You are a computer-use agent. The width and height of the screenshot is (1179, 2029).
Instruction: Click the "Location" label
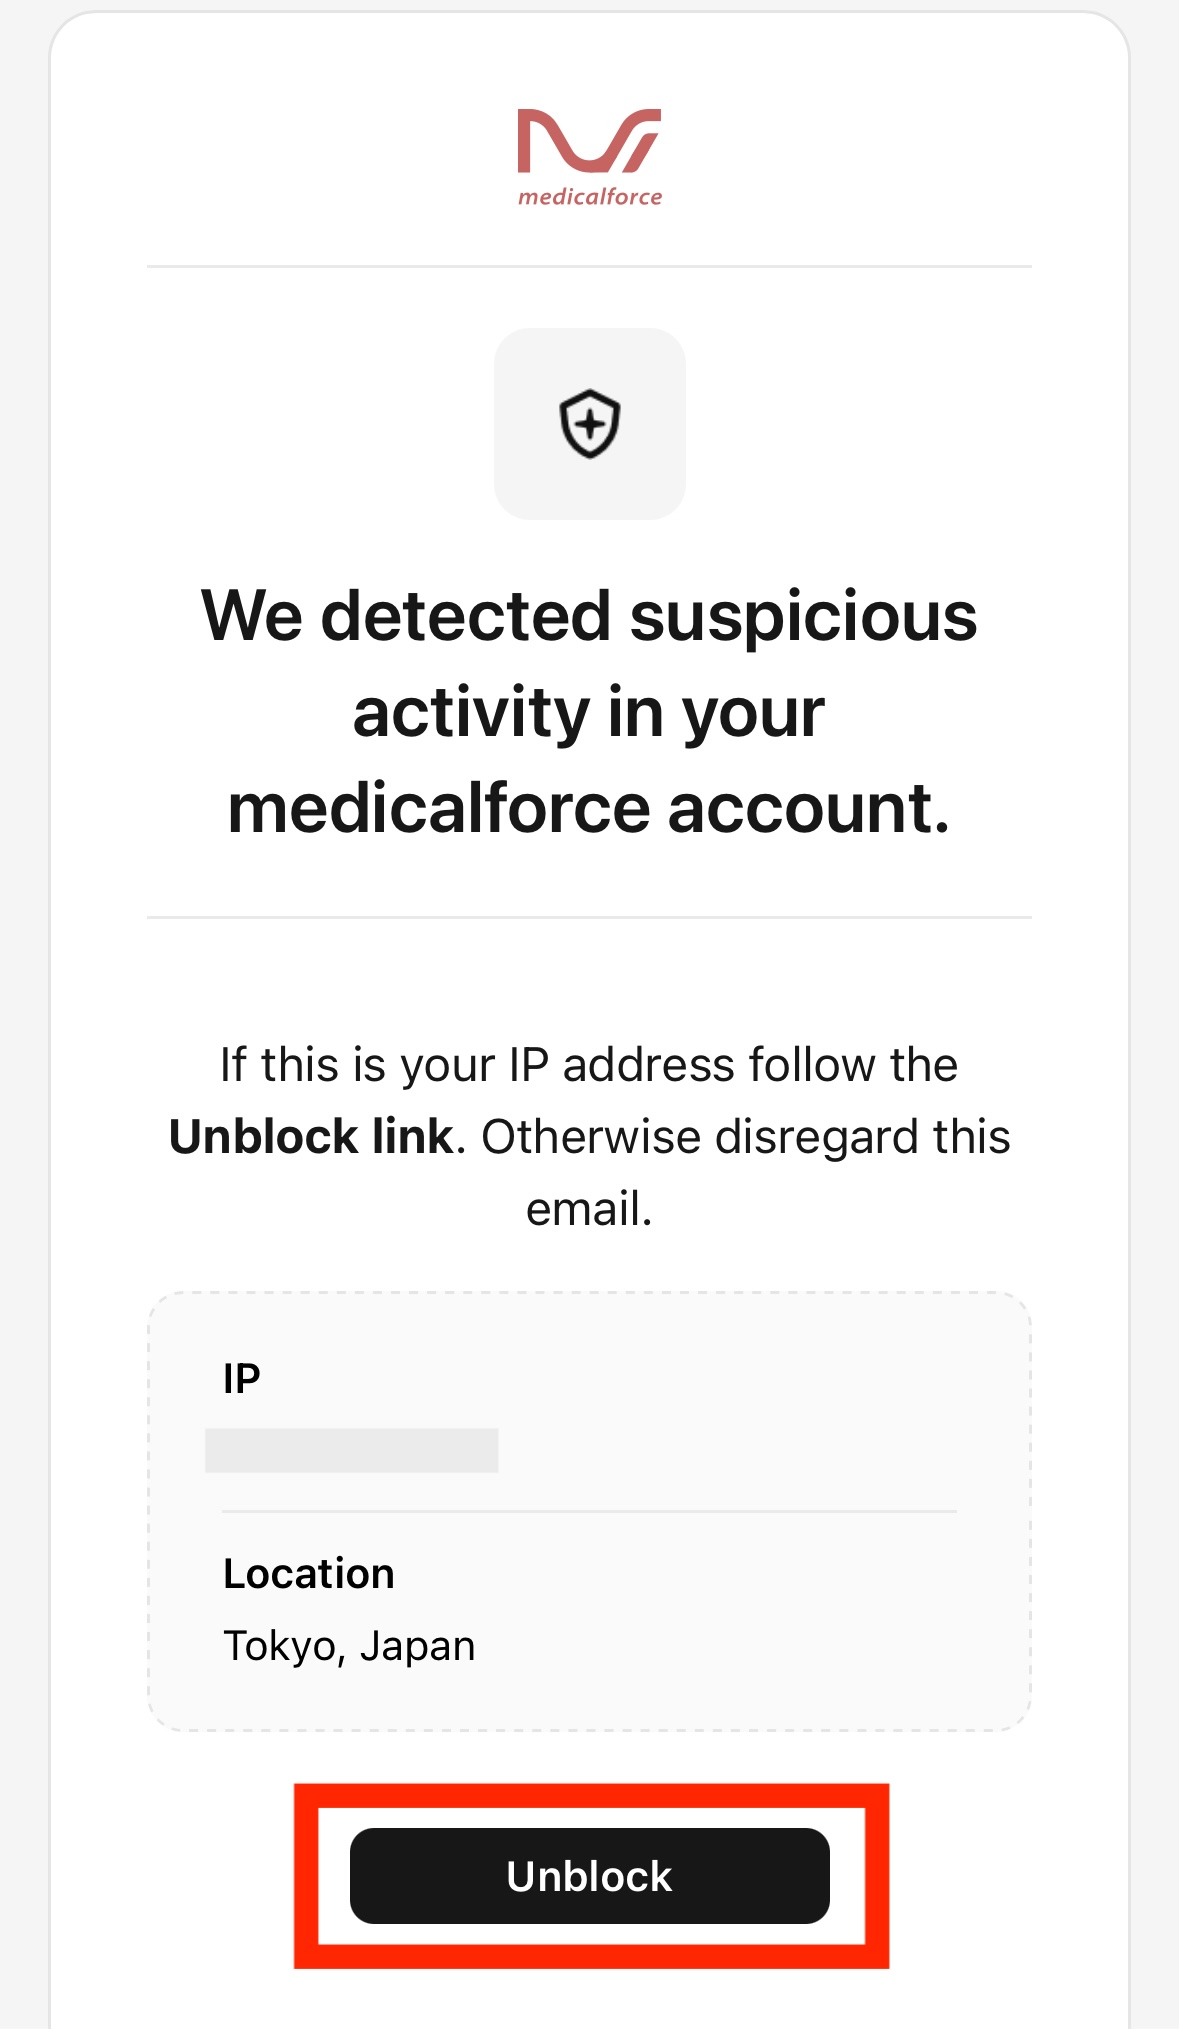[x=308, y=1574]
